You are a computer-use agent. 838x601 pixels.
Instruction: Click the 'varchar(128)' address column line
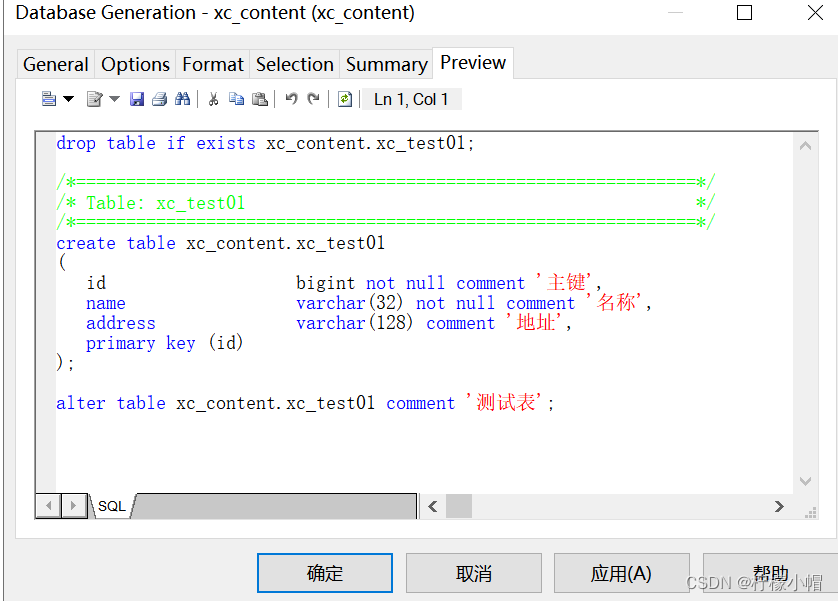pos(329,323)
